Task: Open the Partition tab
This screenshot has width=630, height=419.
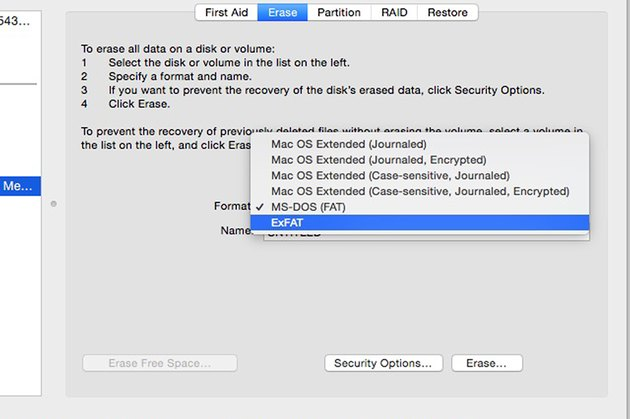Action: [x=340, y=13]
